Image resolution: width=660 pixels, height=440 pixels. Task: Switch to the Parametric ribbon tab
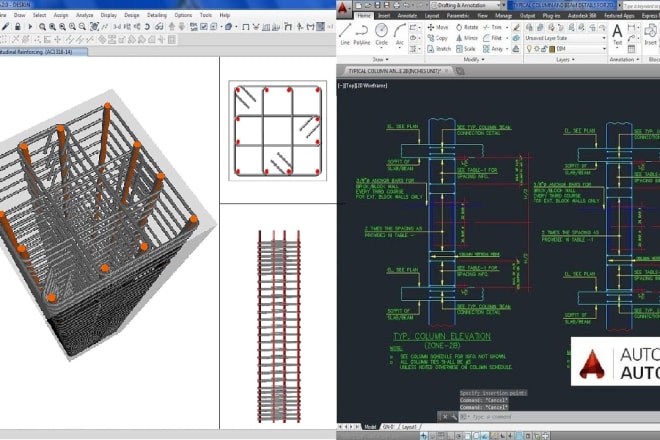tap(458, 16)
